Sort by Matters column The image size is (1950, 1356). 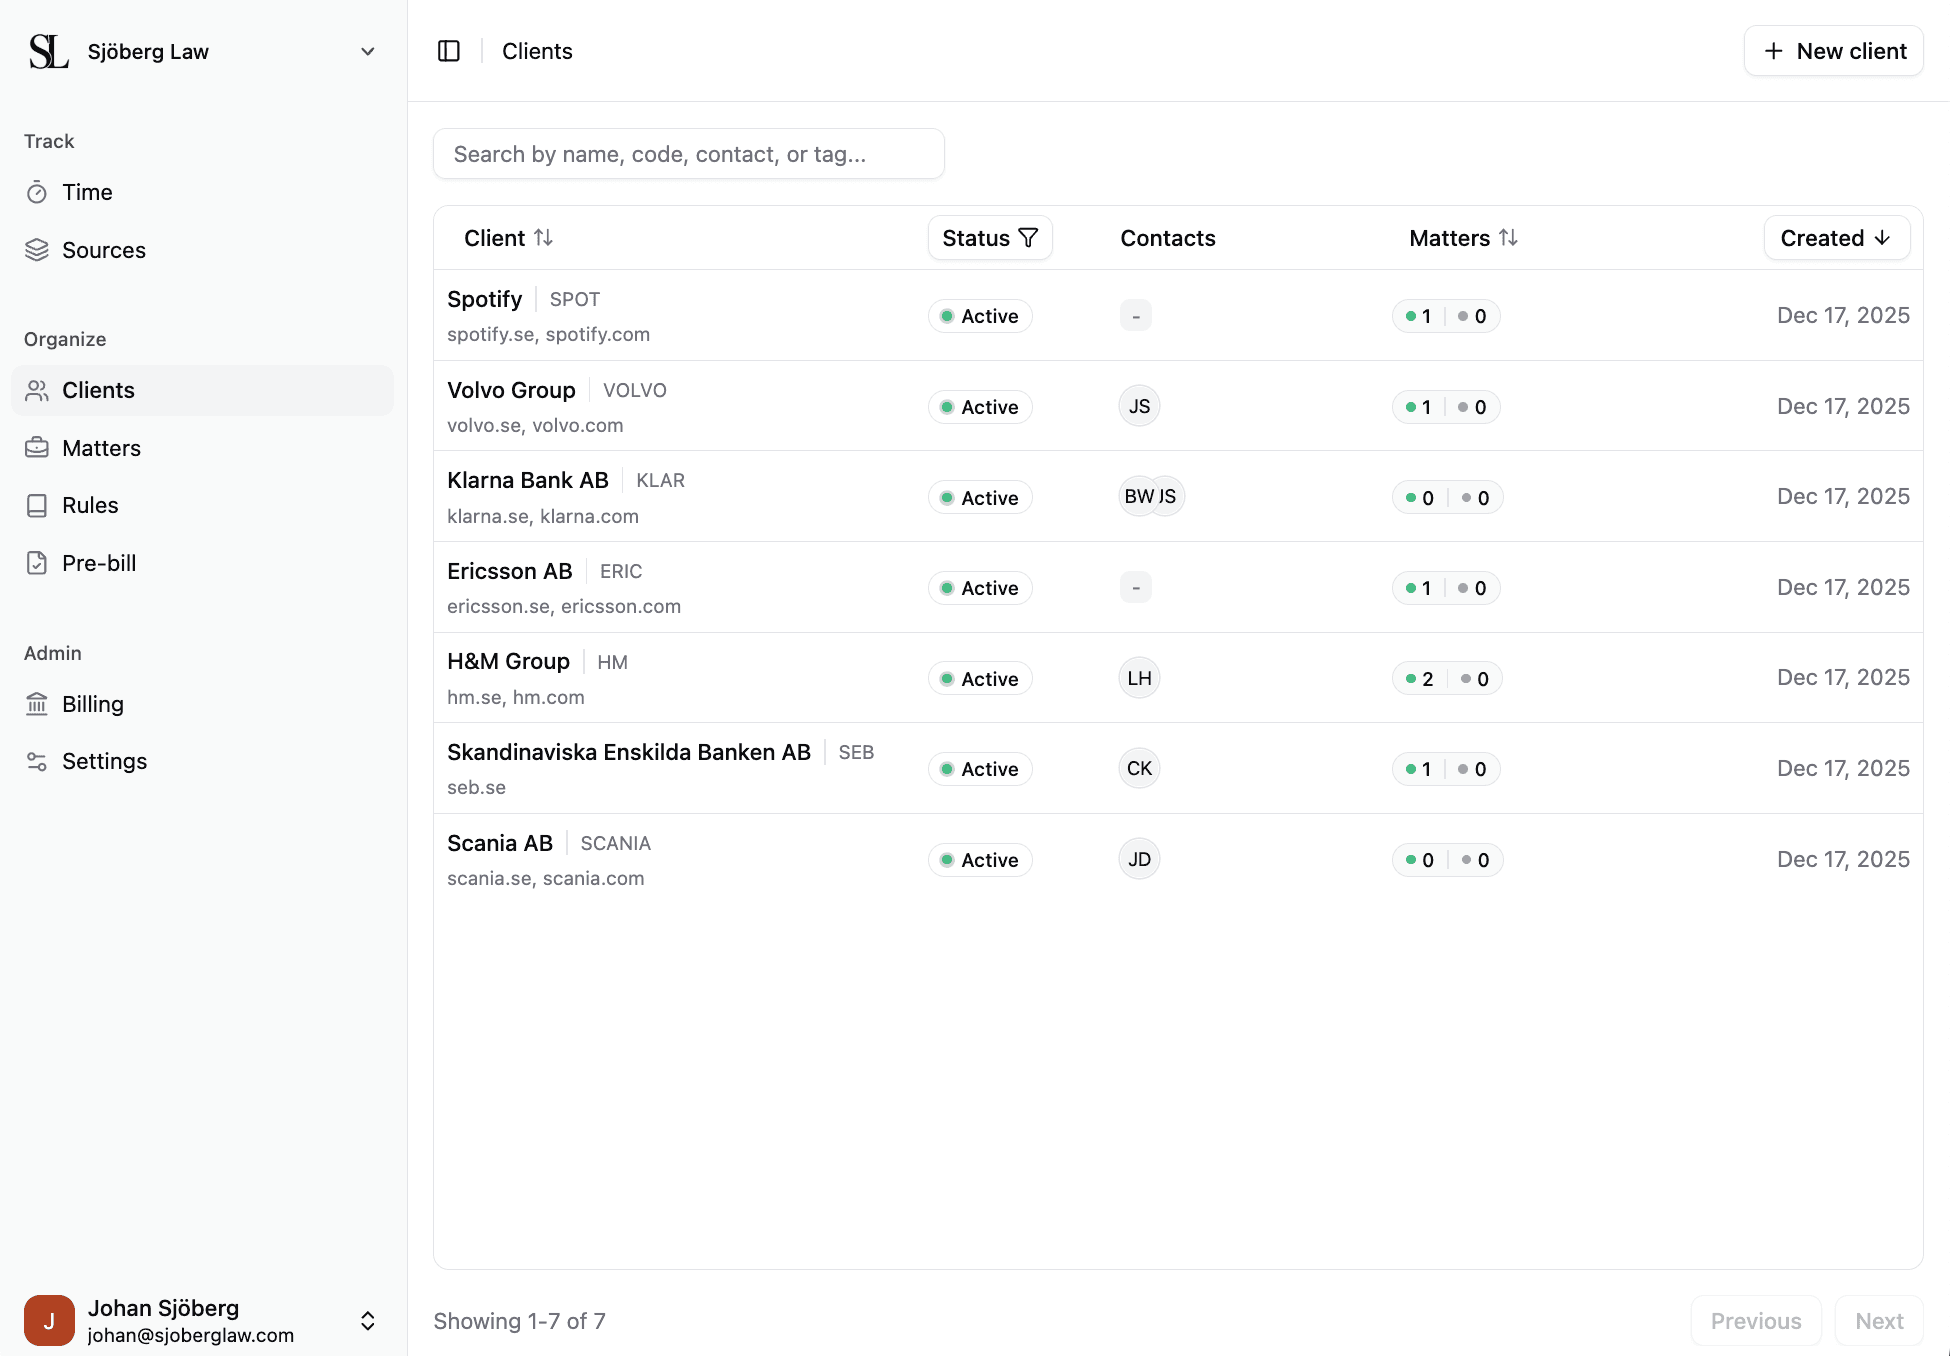(1463, 238)
